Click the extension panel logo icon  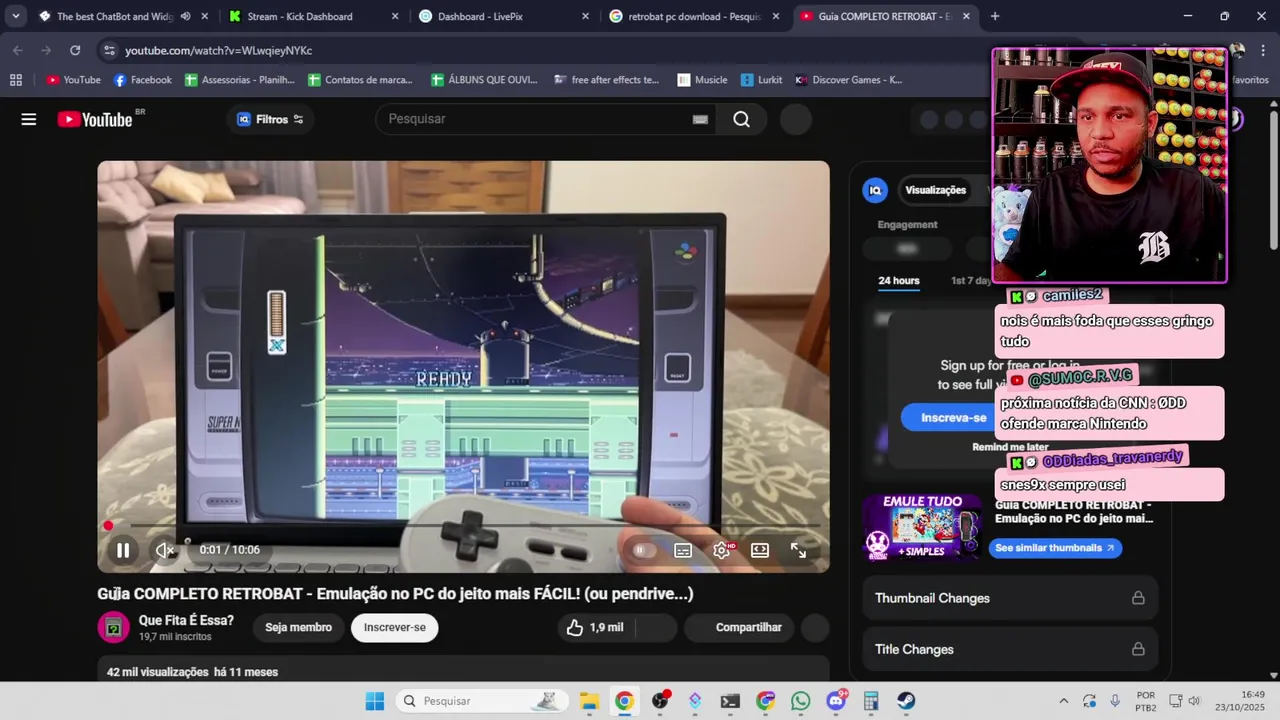tap(875, 190)
